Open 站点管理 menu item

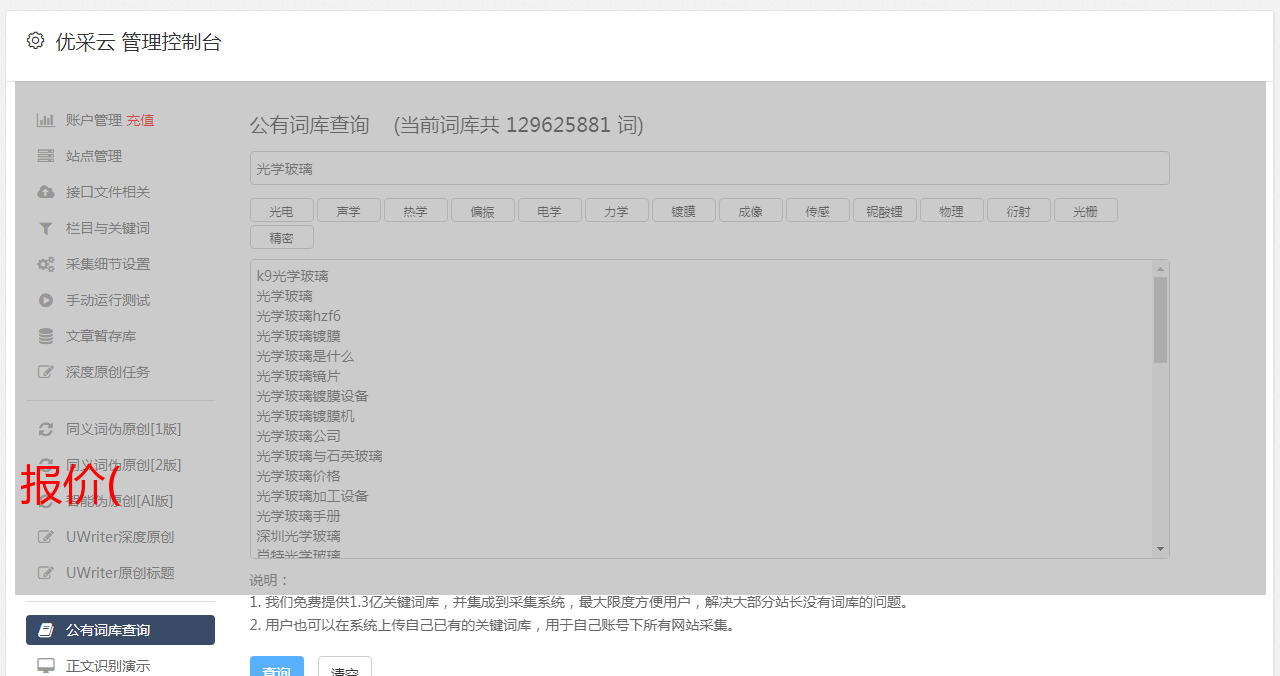94,156
